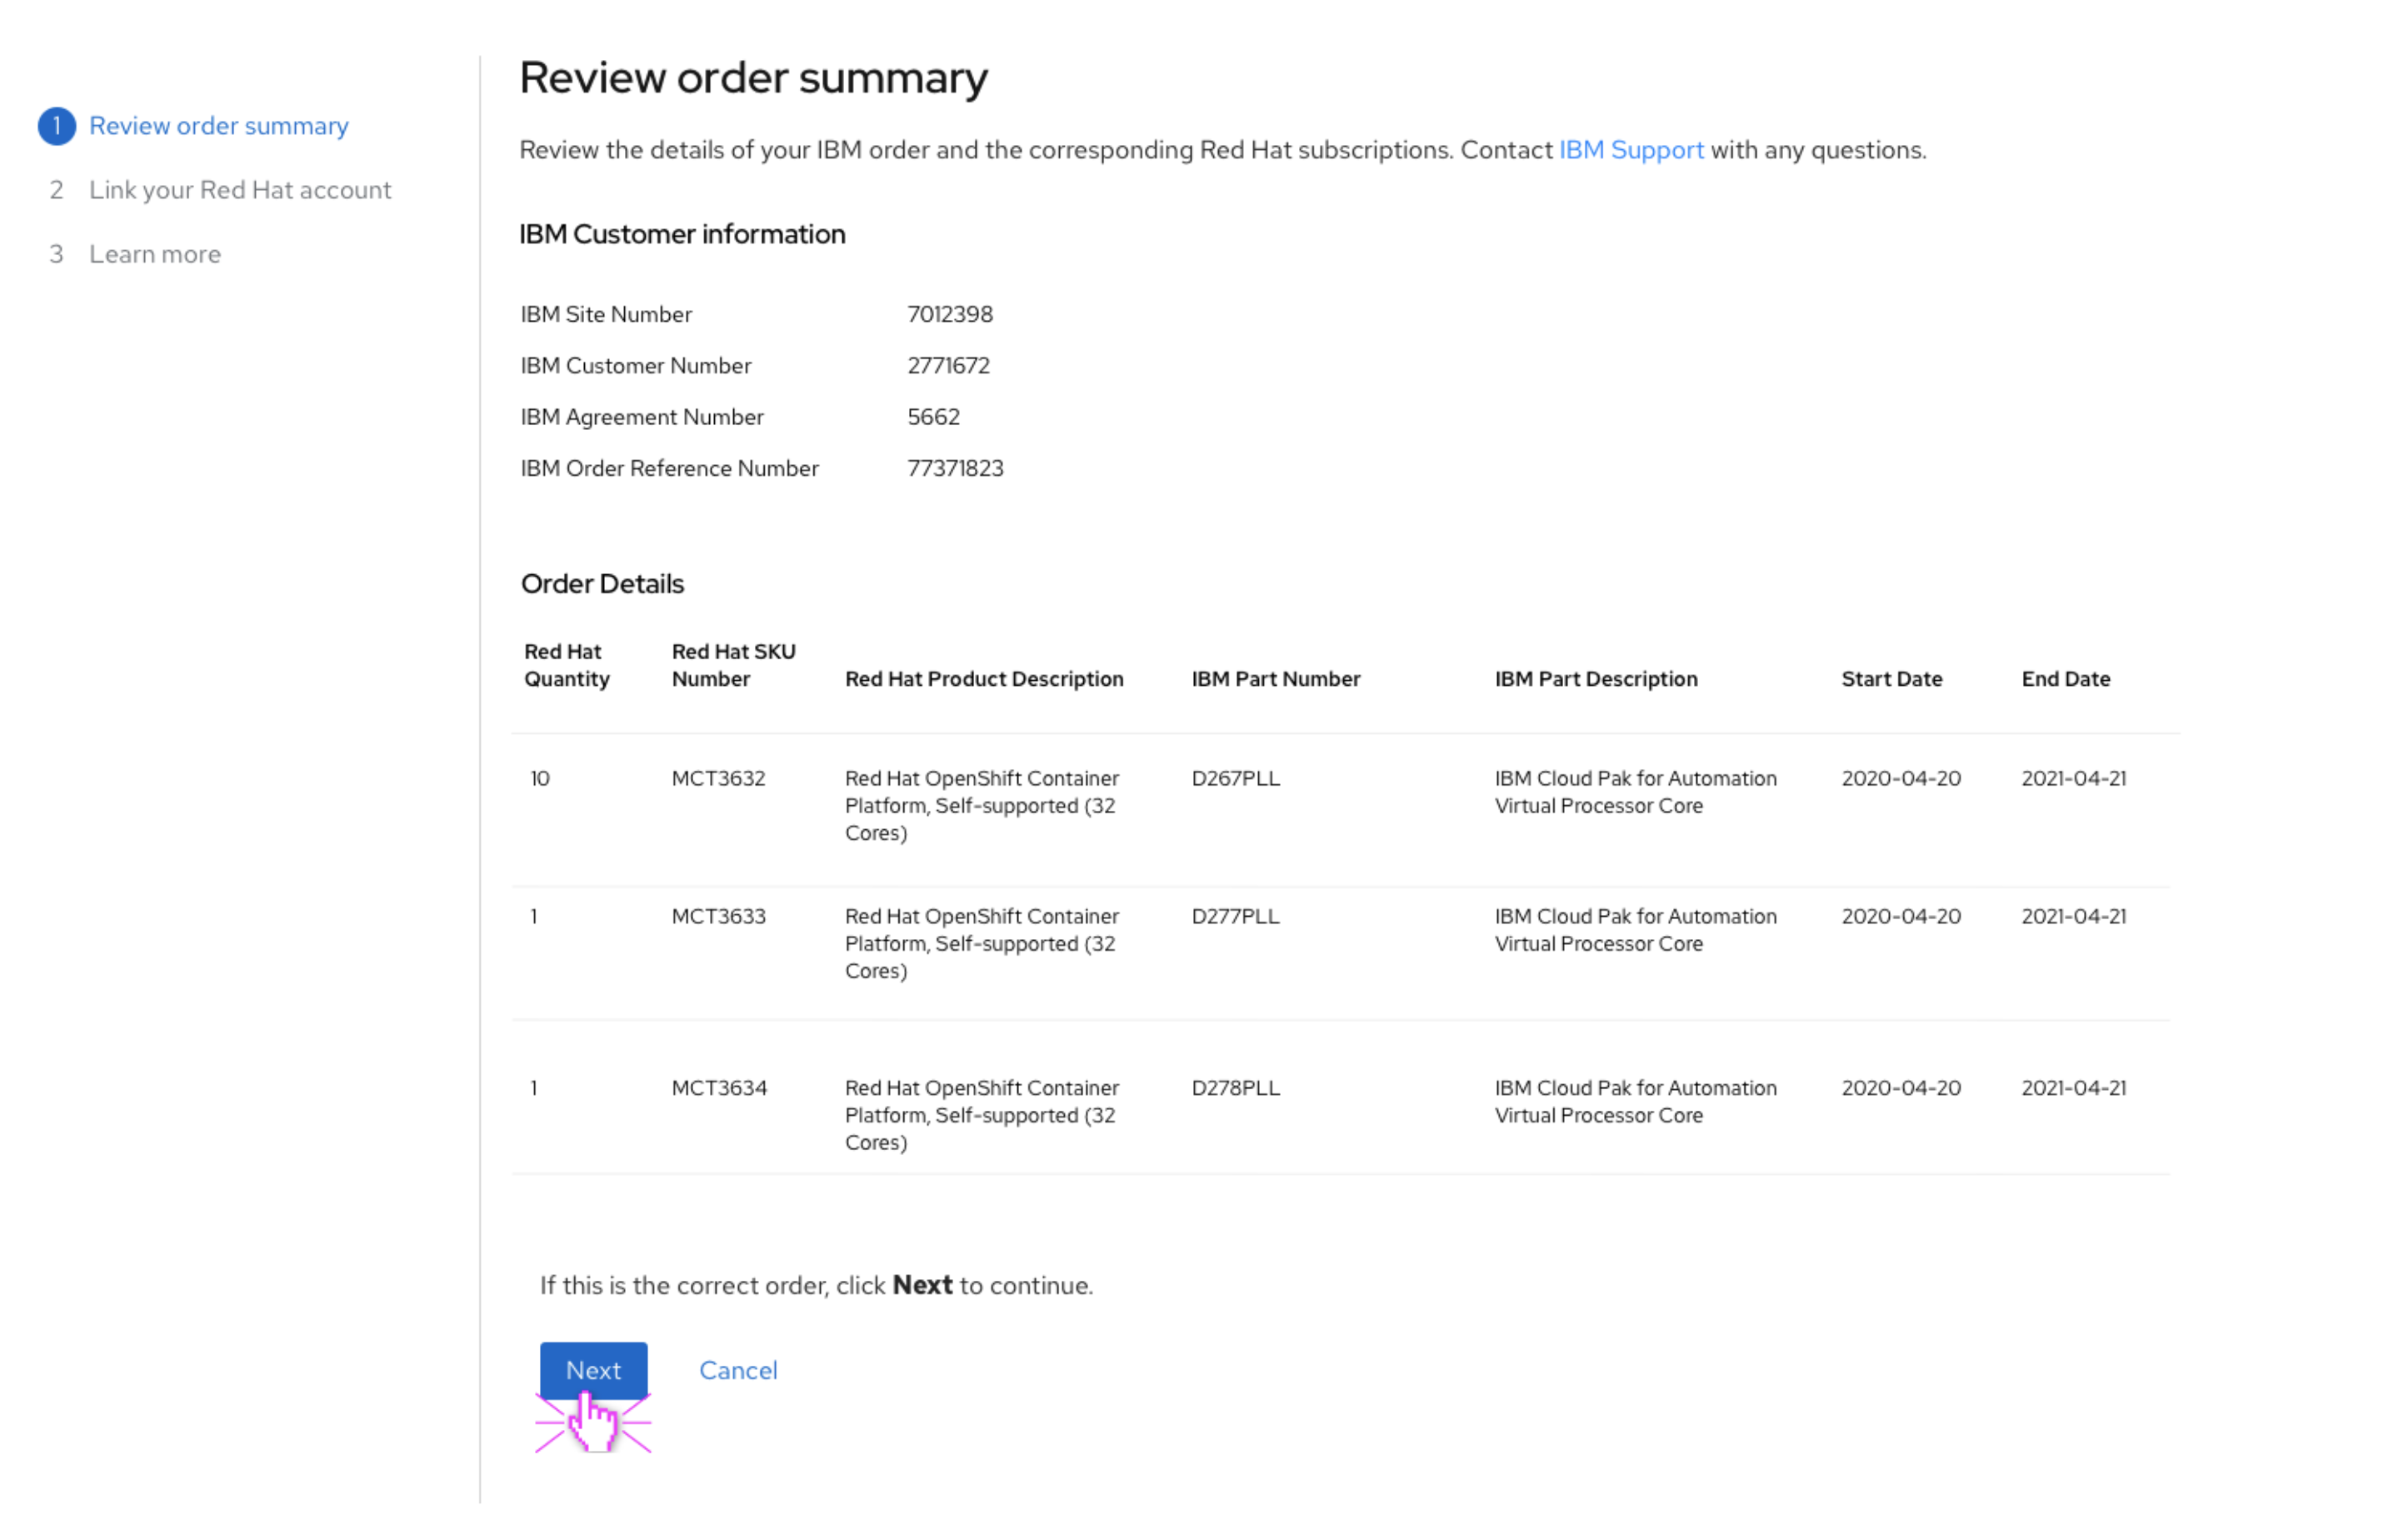Viewport: 2408px width, 1520px height.
Task: Click the IBM Part Description column header
Action: [1595, 679]
